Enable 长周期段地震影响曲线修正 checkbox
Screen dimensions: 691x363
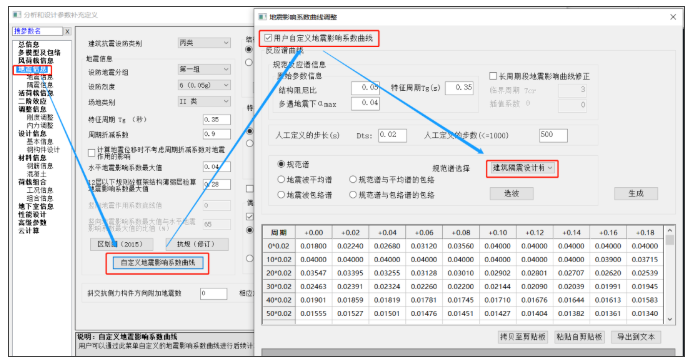pos(493,76)
